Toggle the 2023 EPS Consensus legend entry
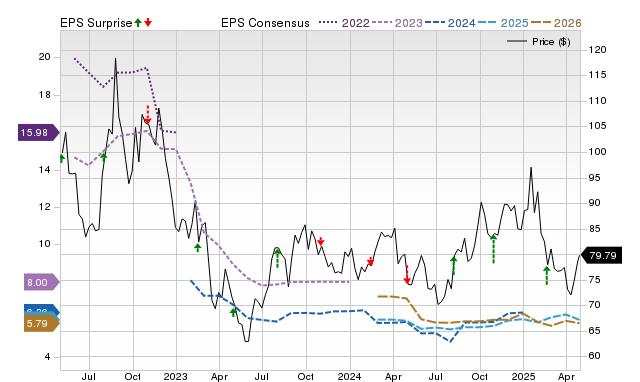The width and height of the screenshot is (640, 382). coord(397,23)
